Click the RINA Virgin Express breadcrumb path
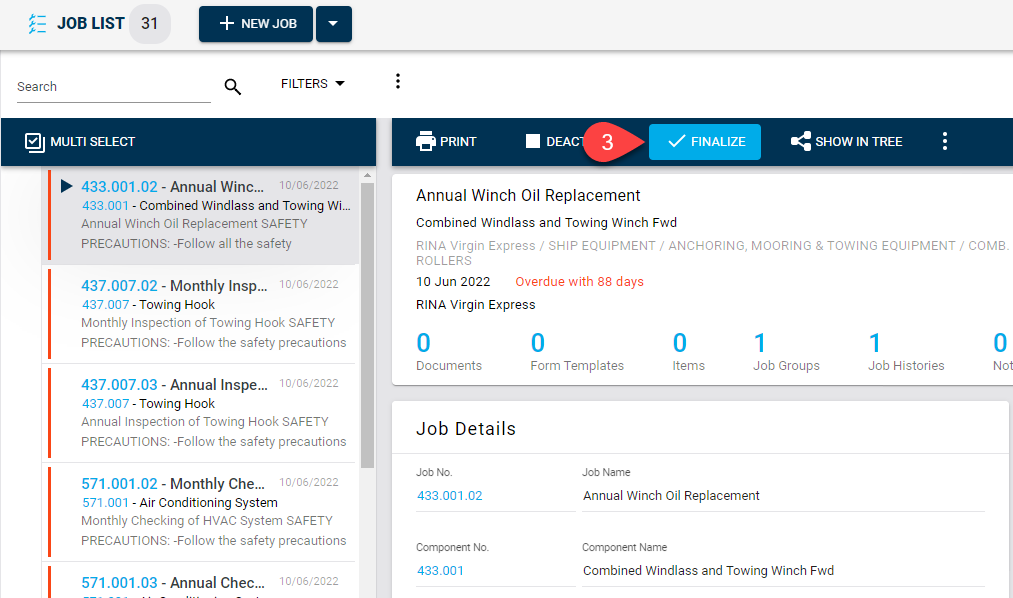Image resolution: width=1013 pixels, height=598 pixels. 712,253
